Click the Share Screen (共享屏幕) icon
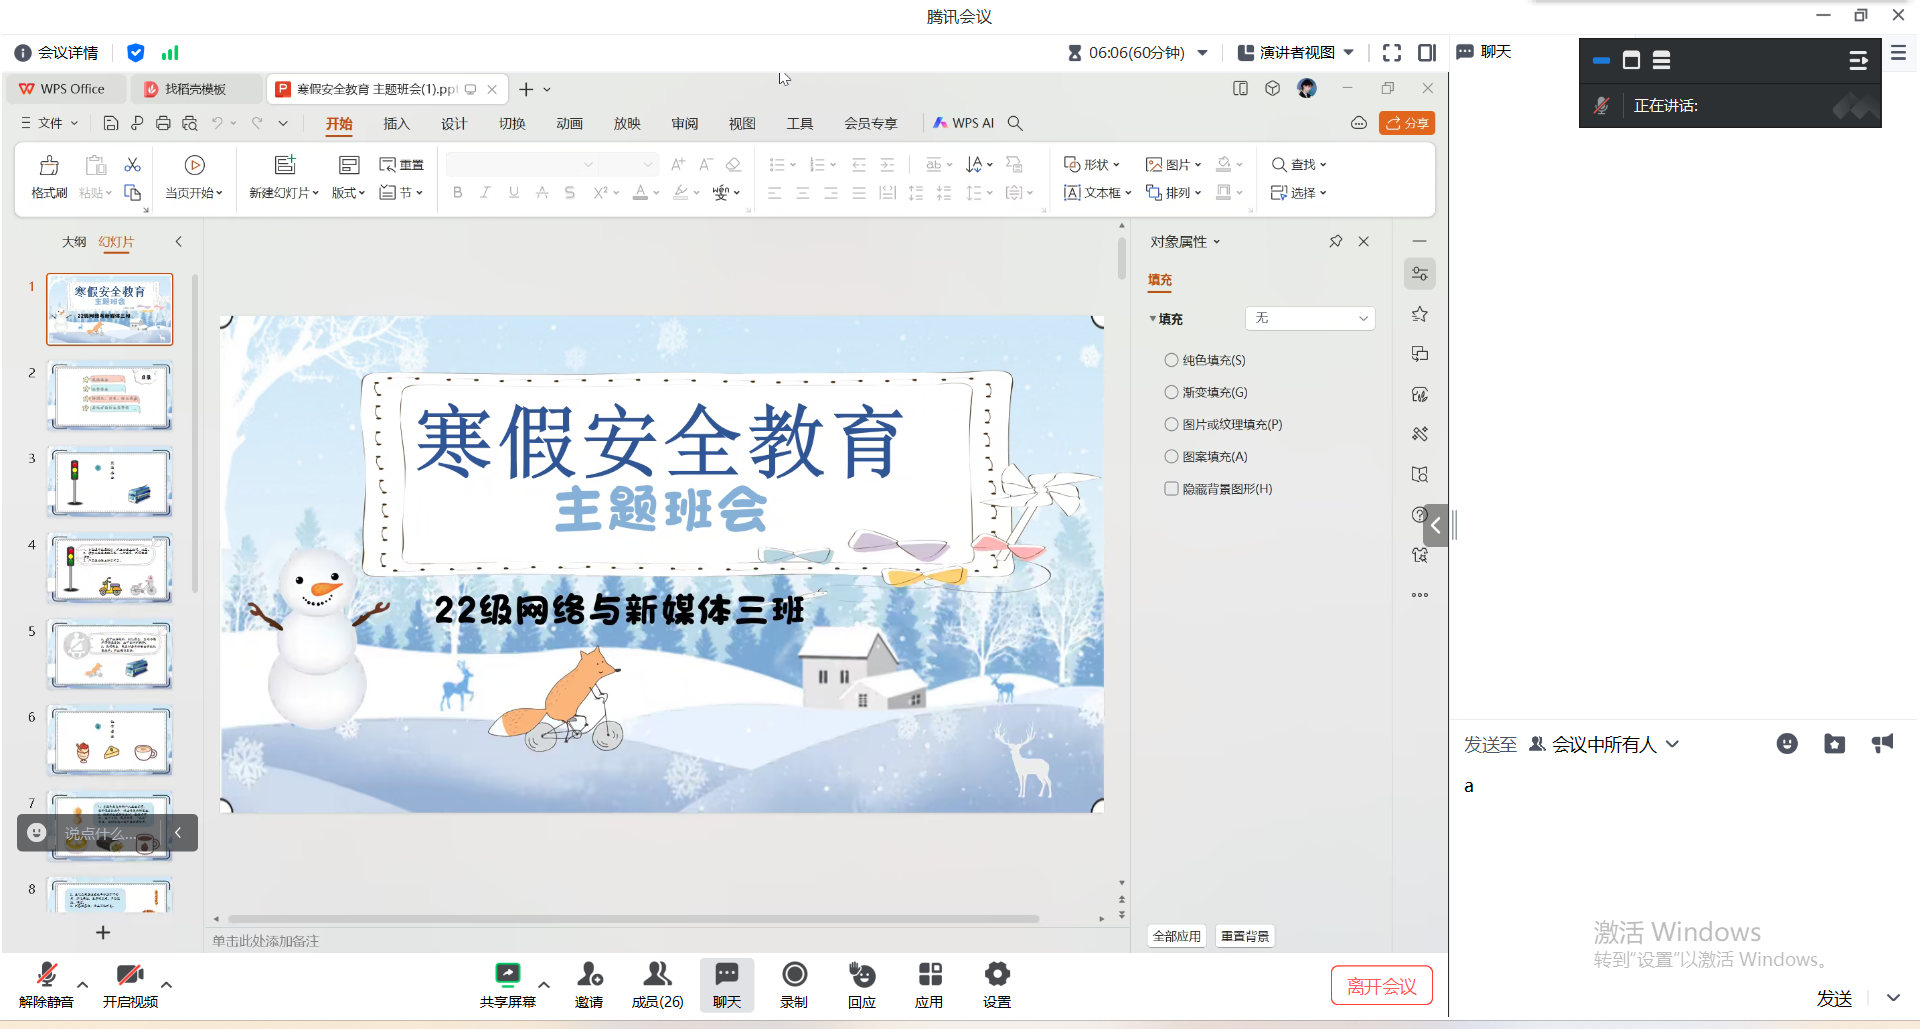The width and height of the screenshot is (1920, 1029). pos(508,973)
